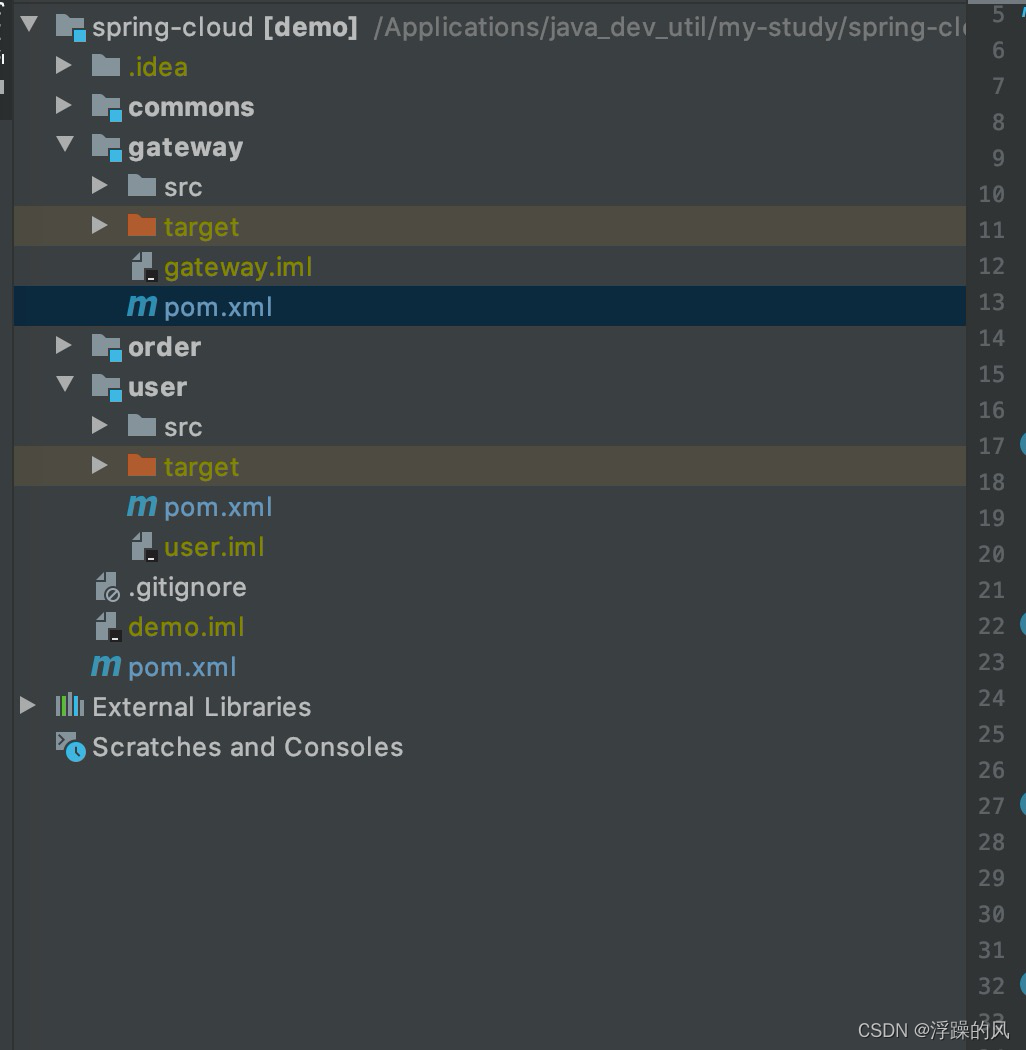Click editor gutter line number 20
This screenshot has height=1050, width=1026.
(991, 554)
